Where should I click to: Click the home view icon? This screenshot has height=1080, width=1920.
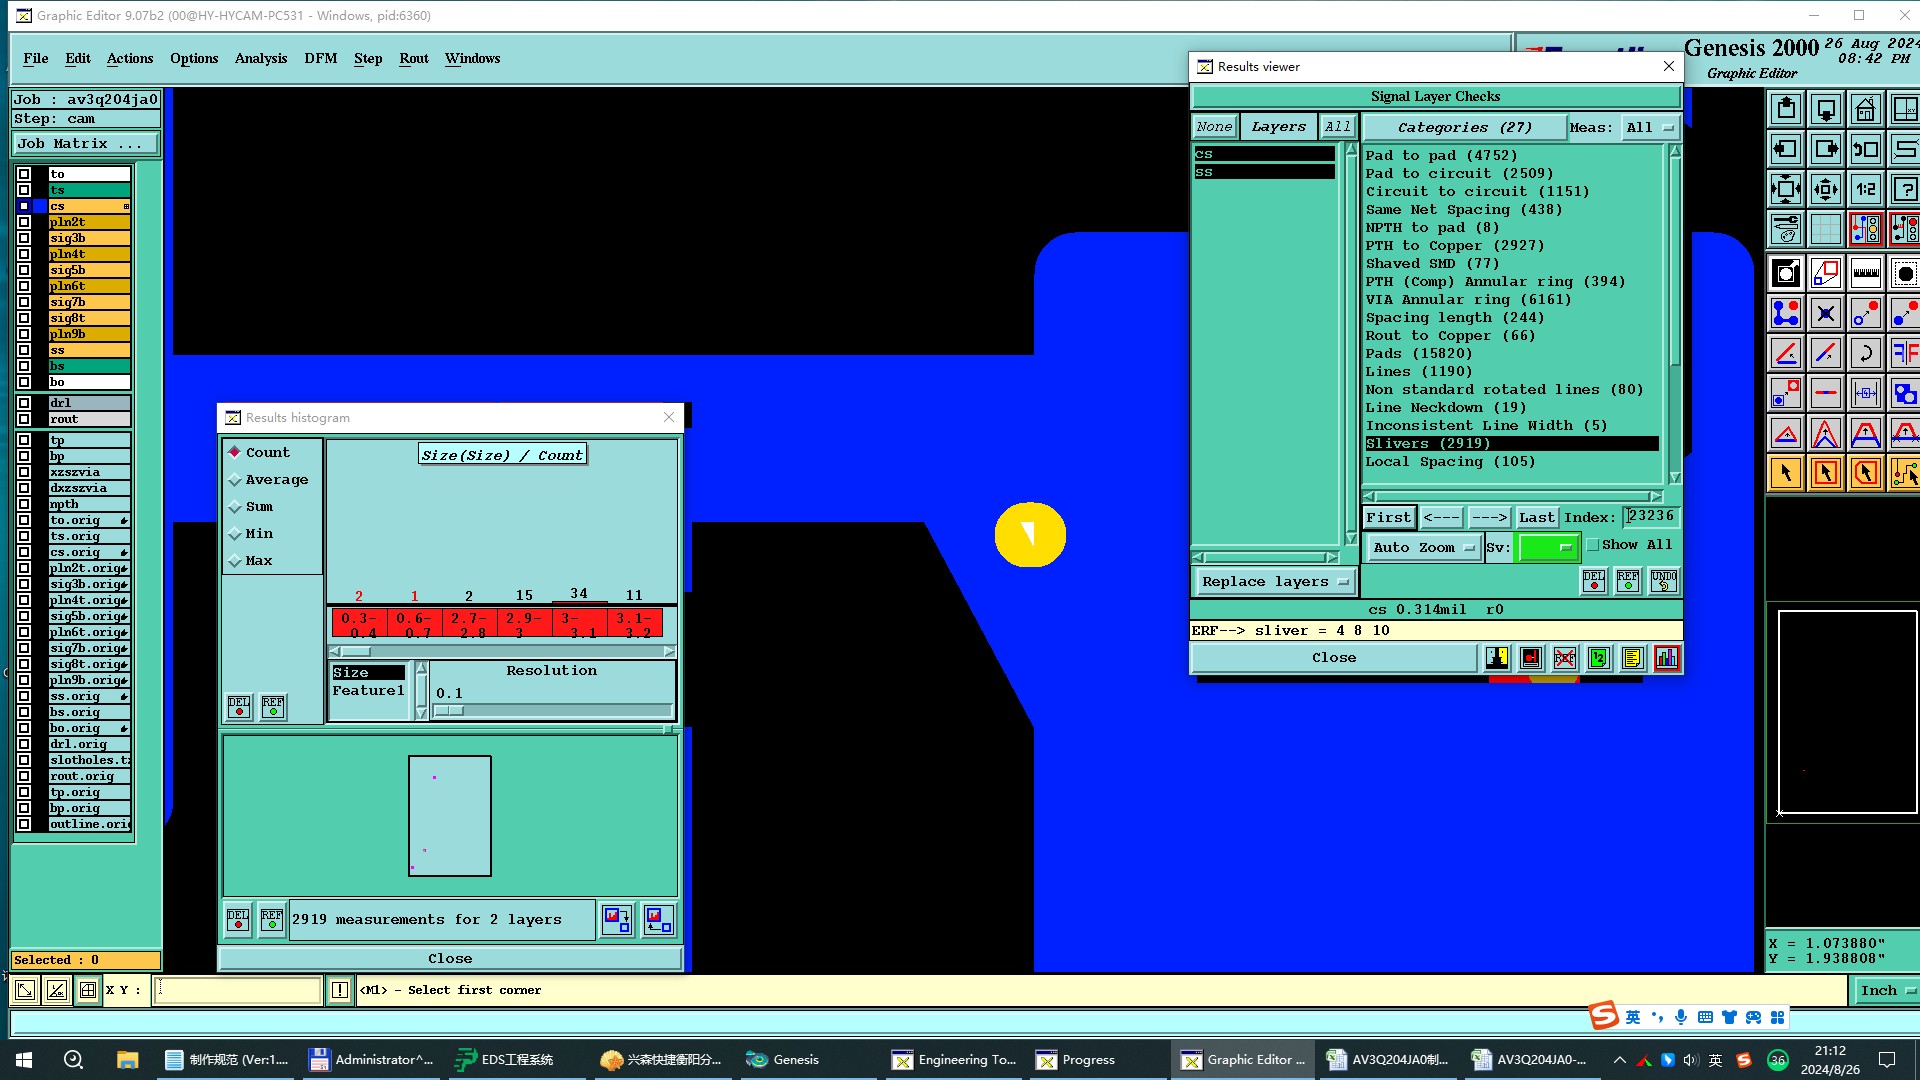coord(1865,109)
